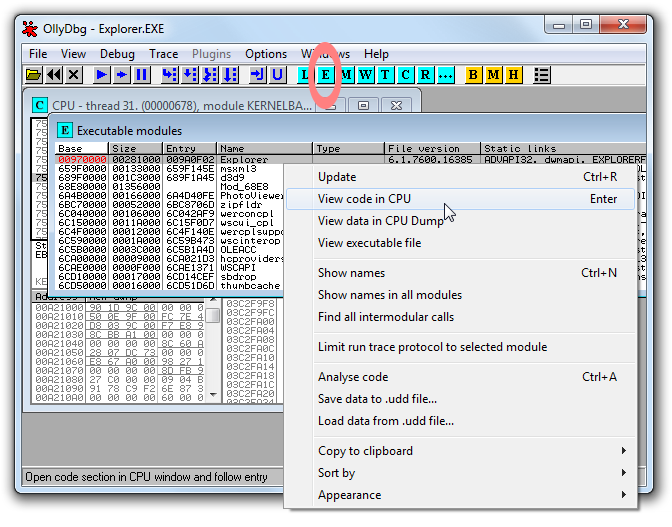
Task: Sort modules by the Entry column header
Action: [x=189, y=148]
